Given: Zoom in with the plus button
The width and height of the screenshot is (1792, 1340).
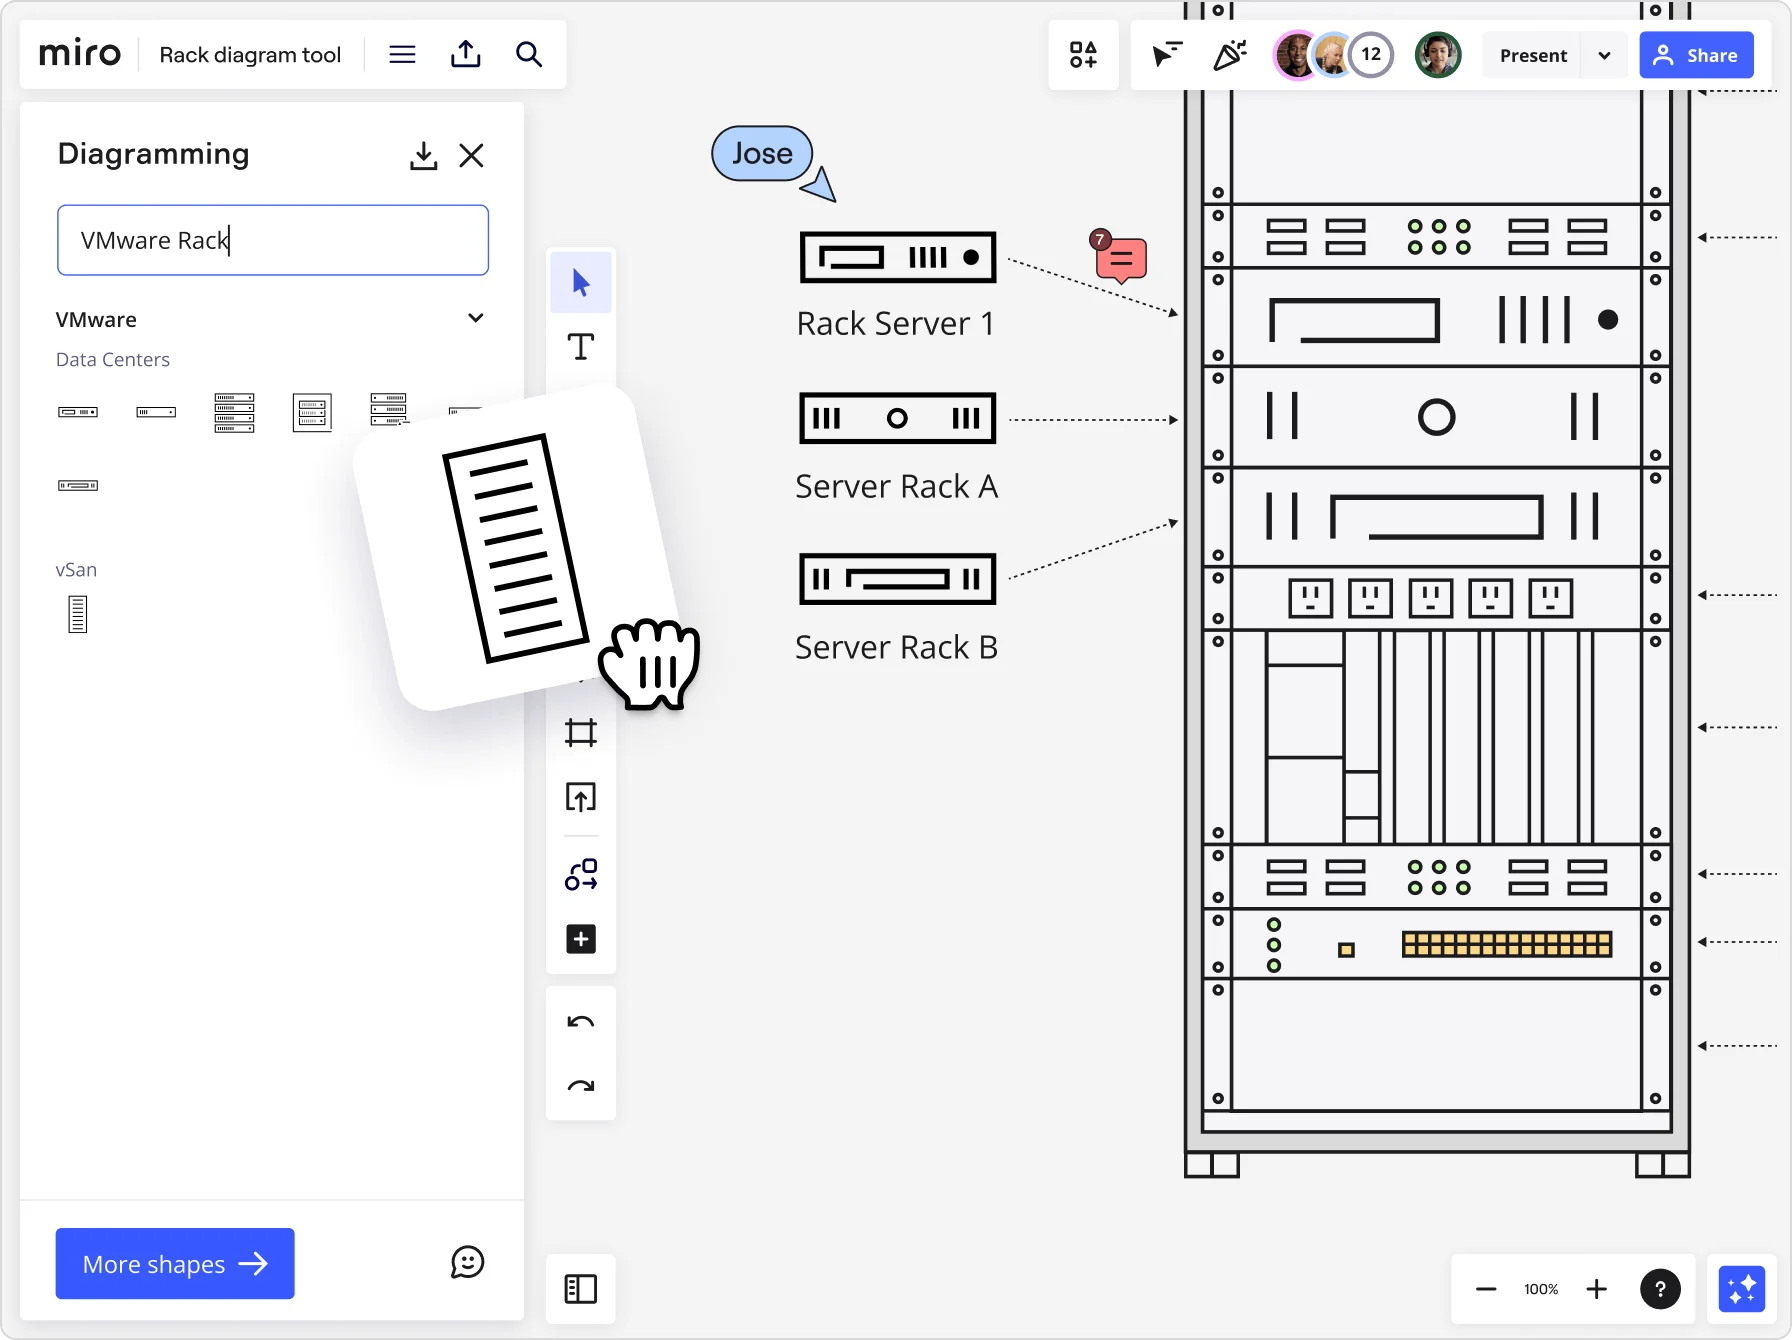Looking at the screenshot, I should (1597, 1289).
